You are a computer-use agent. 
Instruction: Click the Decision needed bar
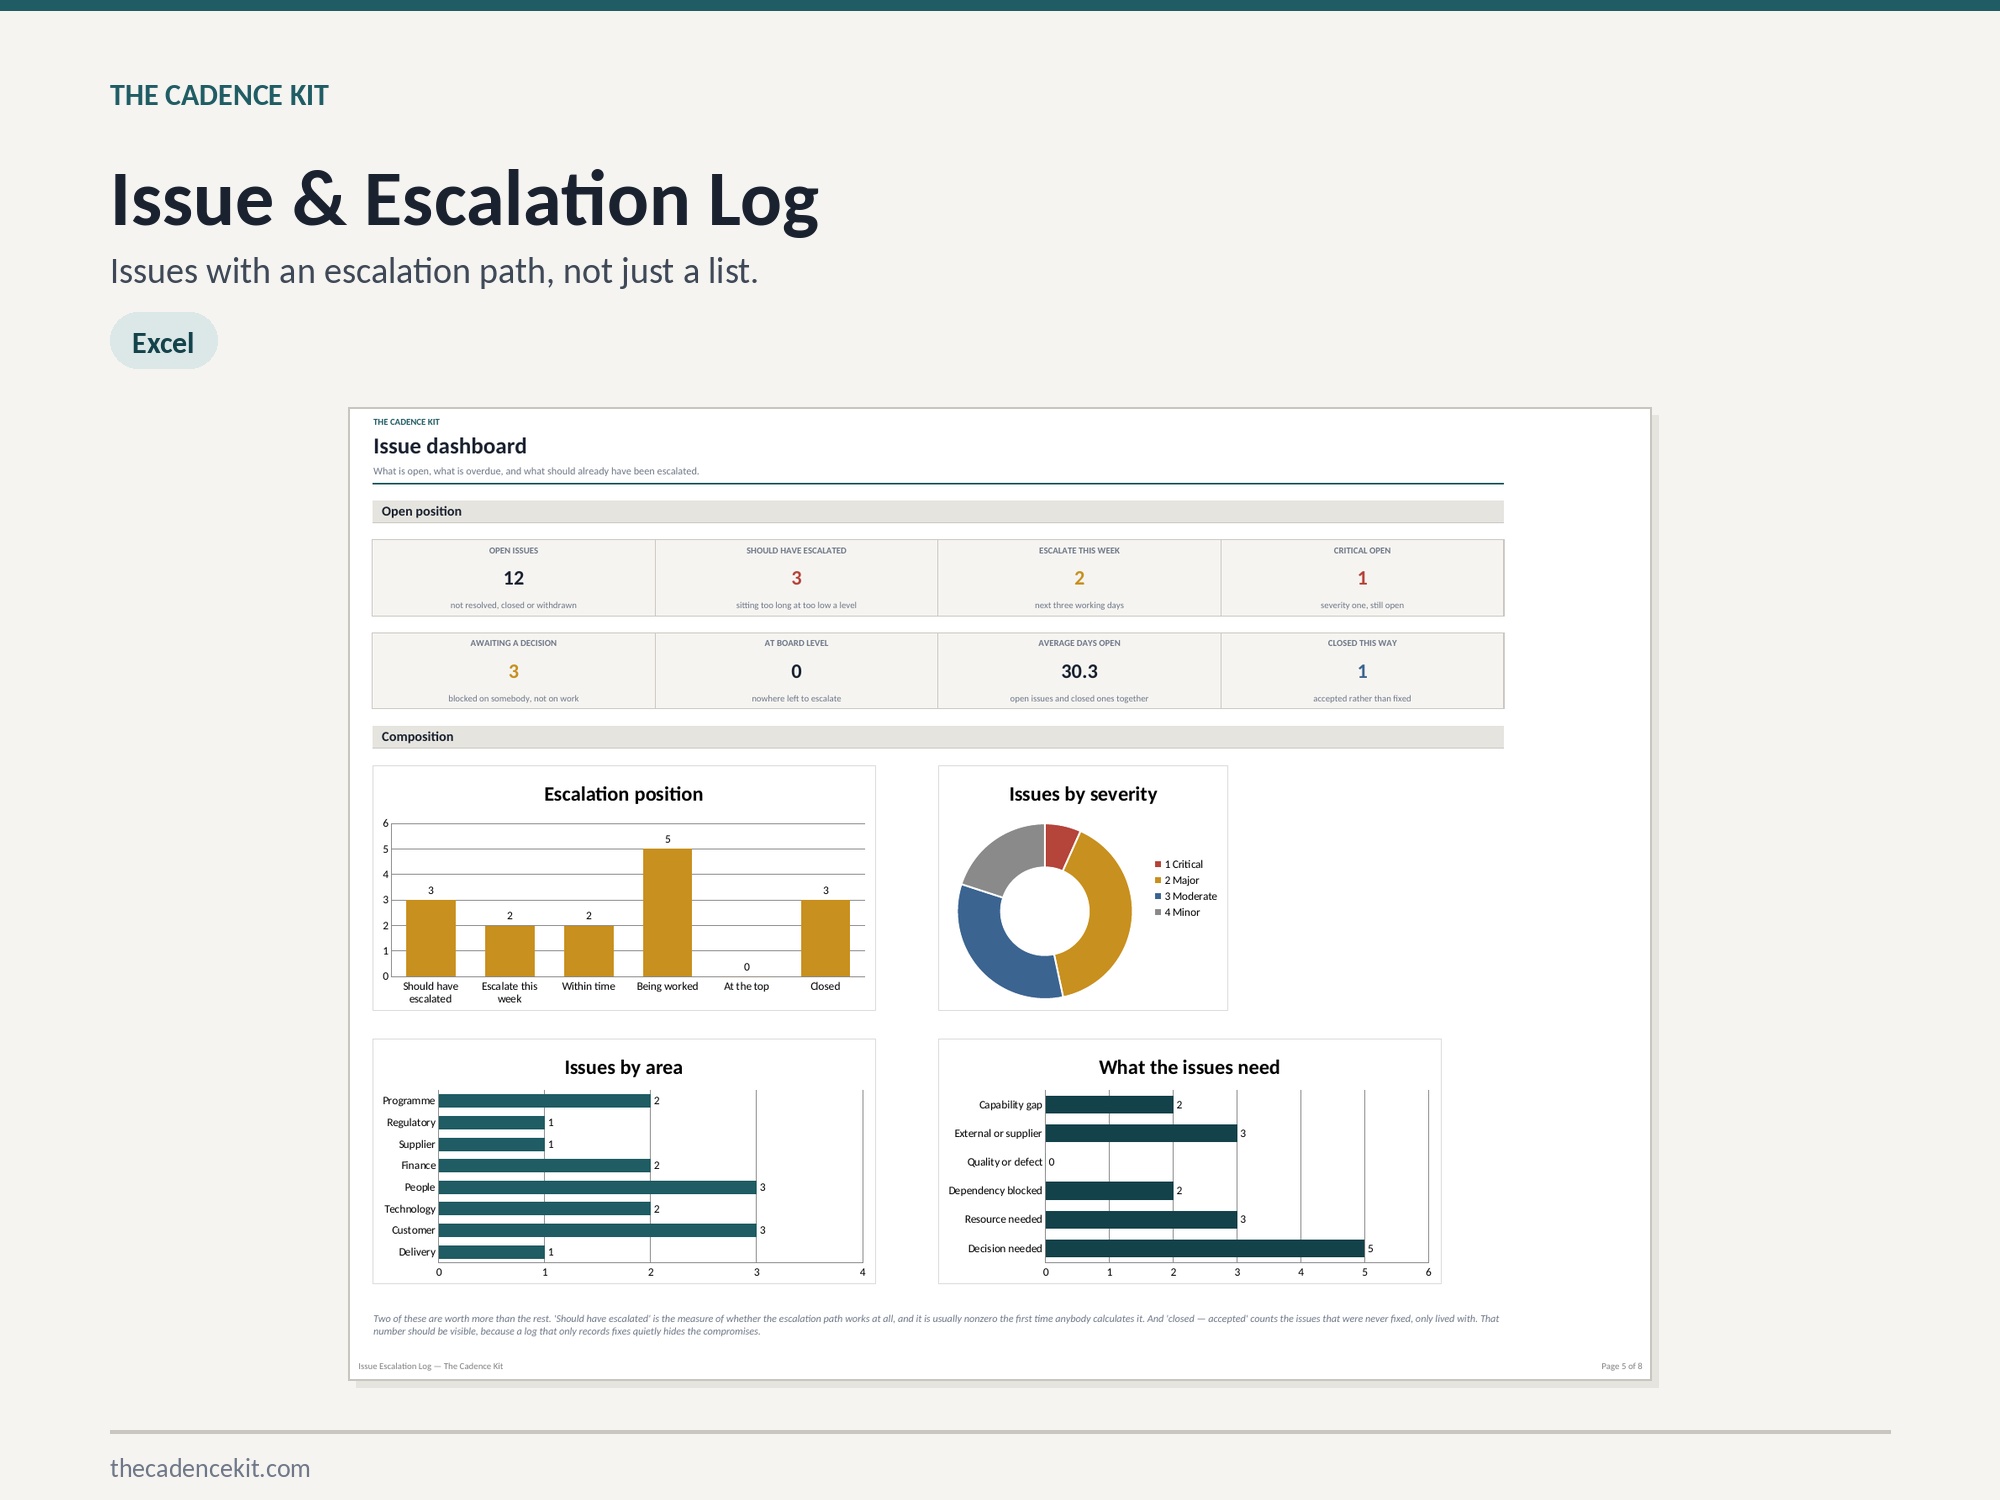[x=1205, y=1248]
